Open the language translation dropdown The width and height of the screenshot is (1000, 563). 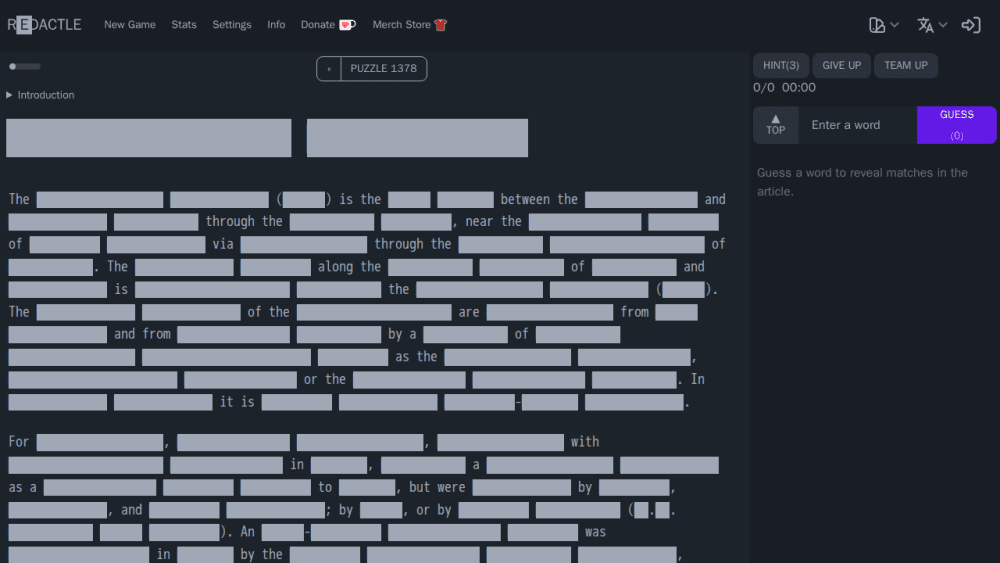pos(932,25)
